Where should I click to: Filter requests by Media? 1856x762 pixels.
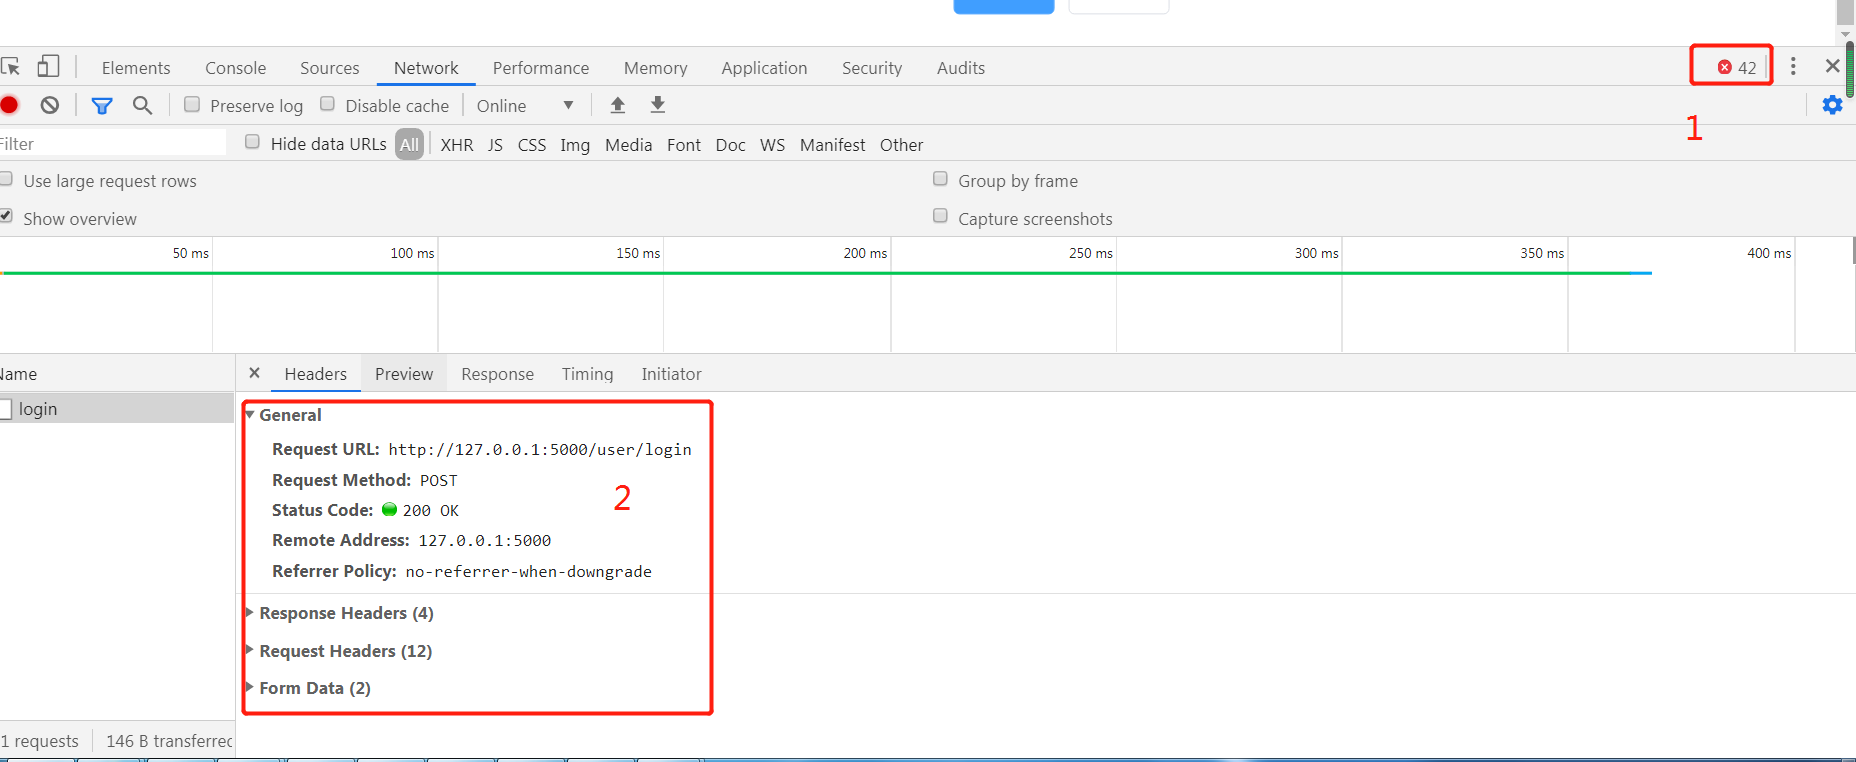629,145
